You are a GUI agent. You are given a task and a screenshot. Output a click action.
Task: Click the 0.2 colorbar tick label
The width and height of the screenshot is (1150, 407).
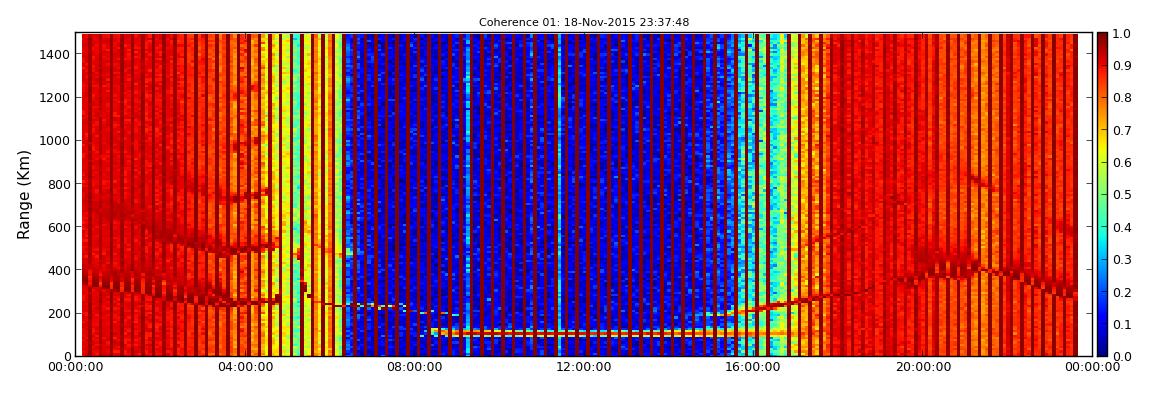coord(1124,292)
